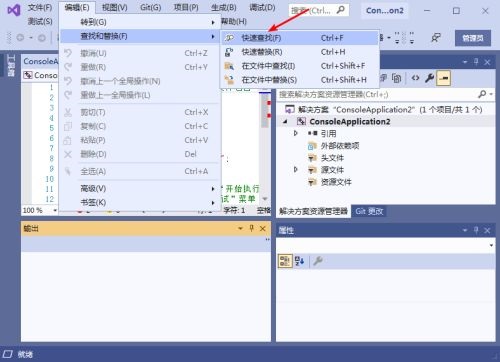Close the 输出 panel
Viewport: 500px width, 362px height.
(x=263, y=228)
